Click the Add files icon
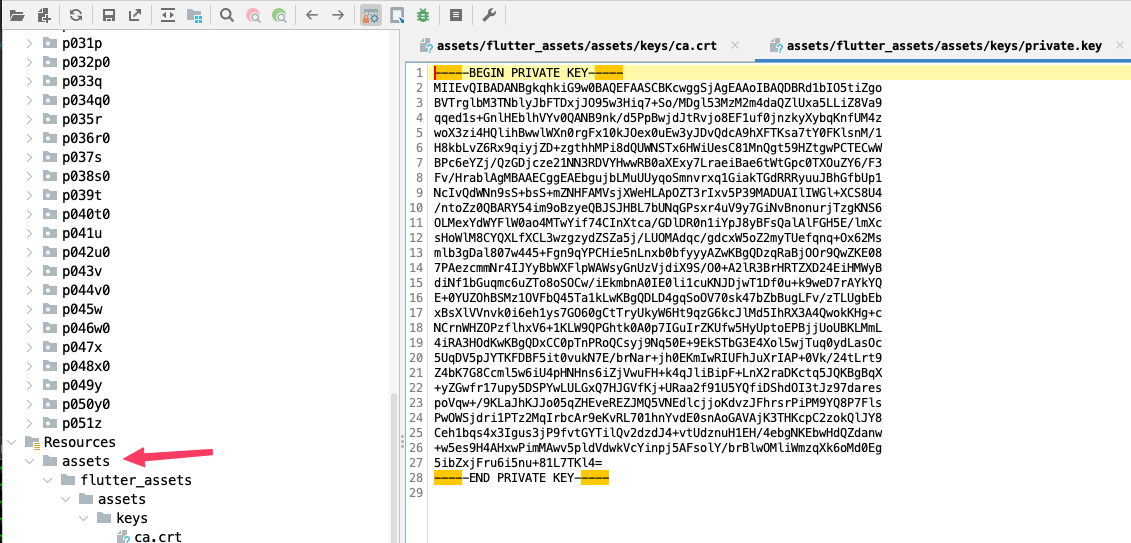 43,15
